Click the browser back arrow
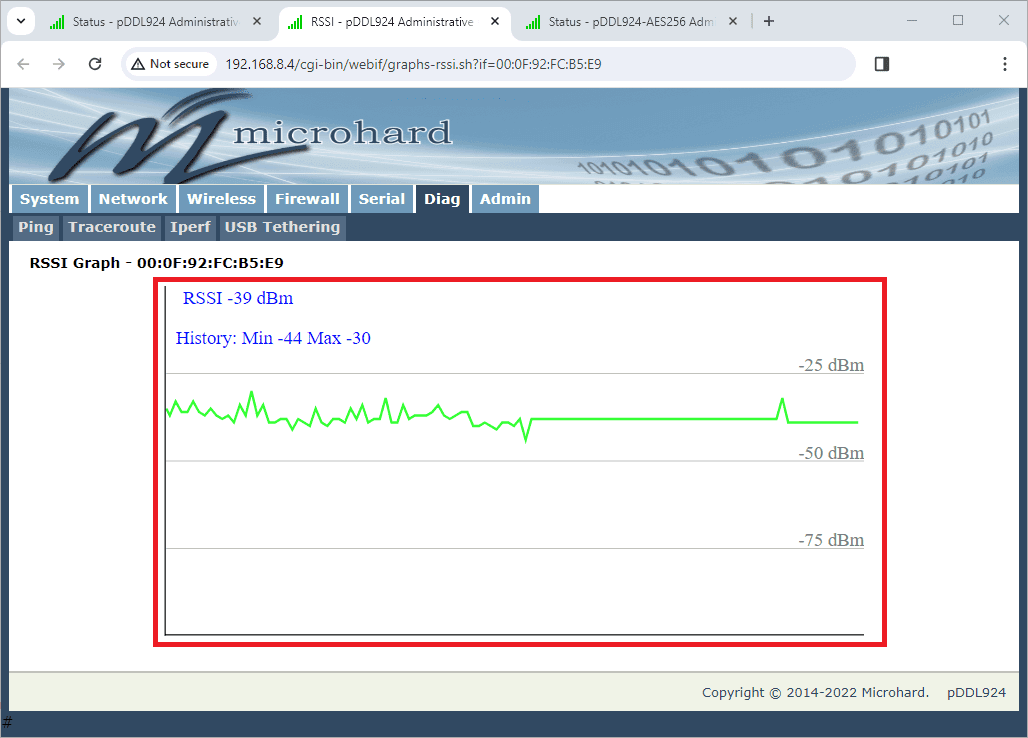Screen dimensions: 1028x738 click(x=24, y=64)
